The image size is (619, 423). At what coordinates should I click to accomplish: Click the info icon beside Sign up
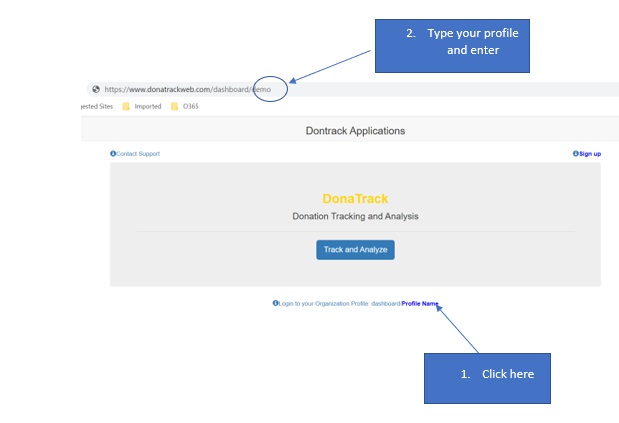[x=576, y=154]
